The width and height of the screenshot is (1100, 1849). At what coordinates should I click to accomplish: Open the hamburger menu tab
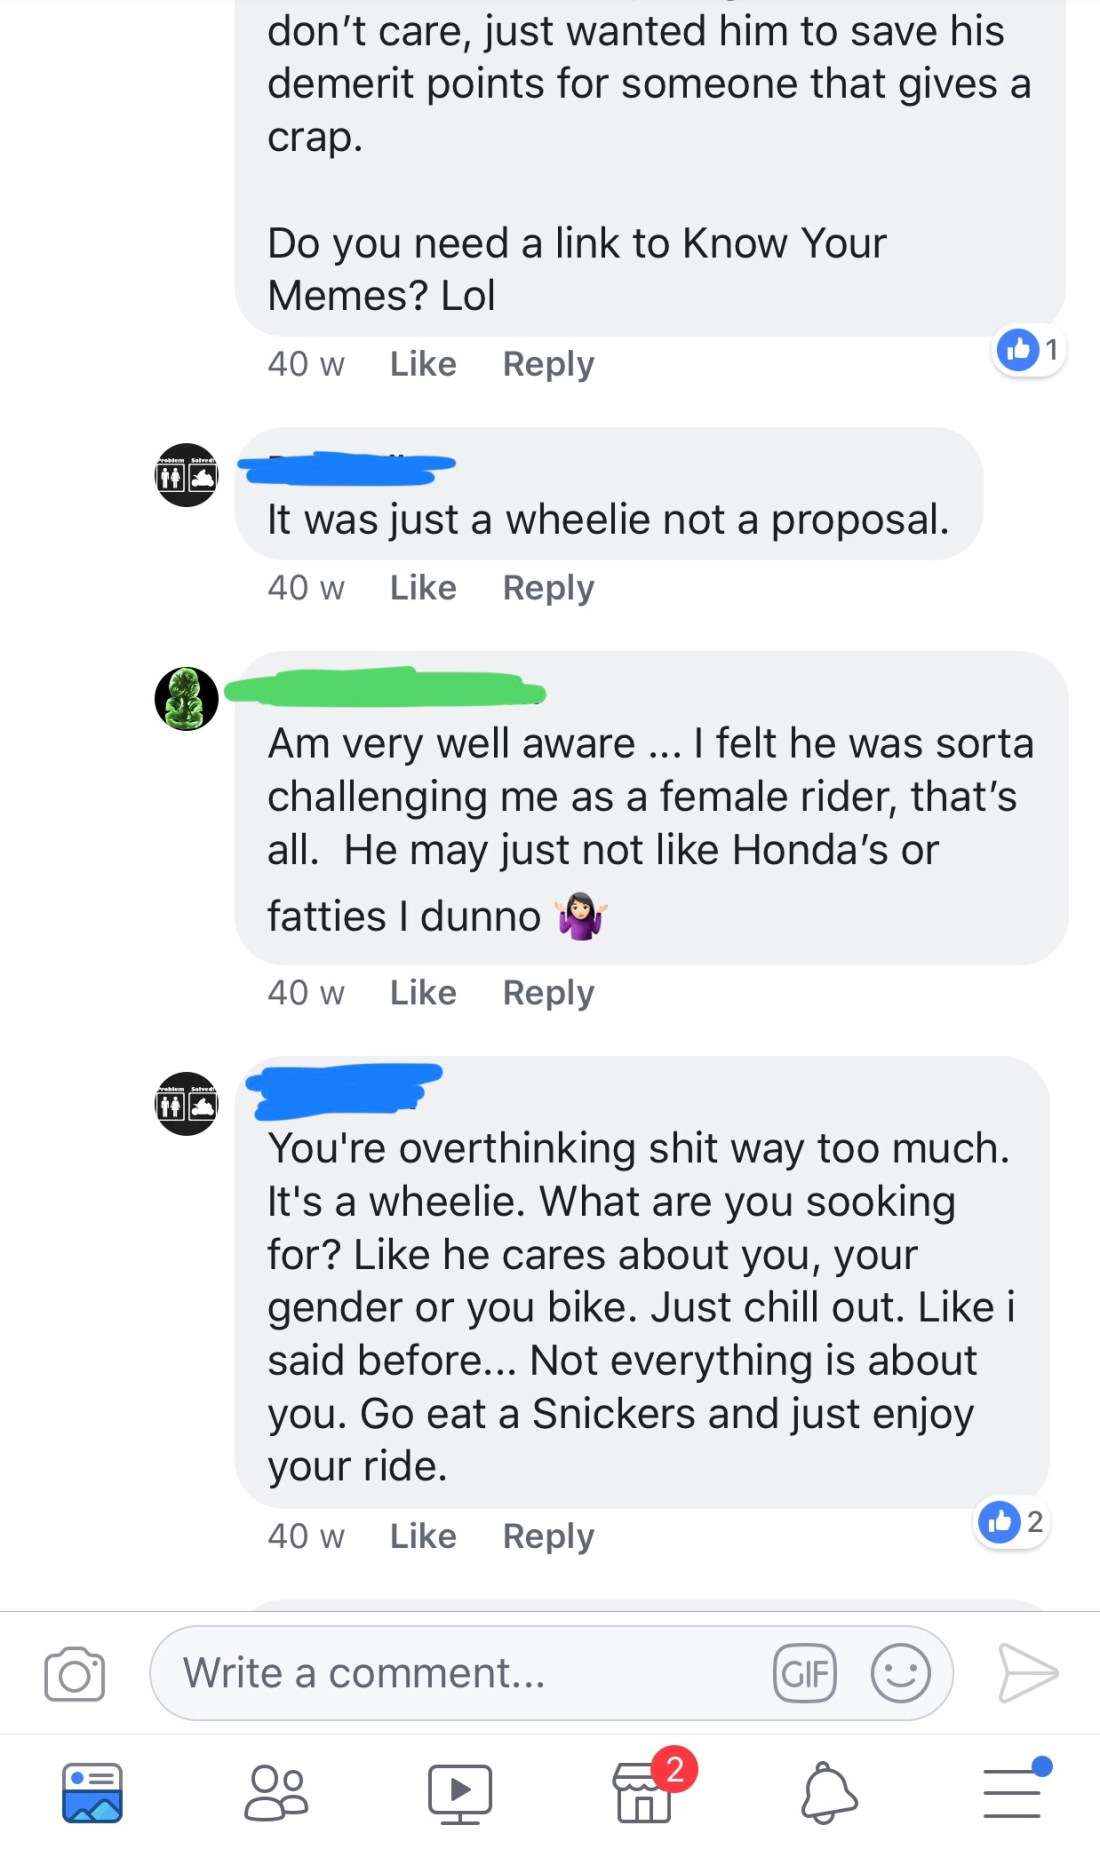[1012, 1792]
